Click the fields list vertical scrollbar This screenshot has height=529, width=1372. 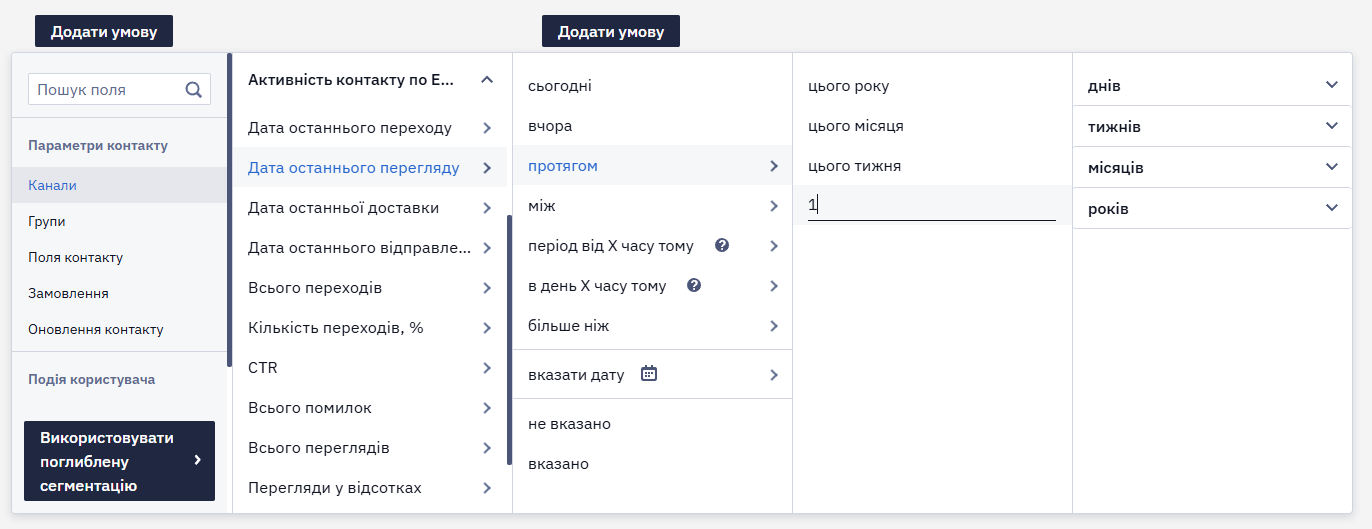pyautogui.click(x=509, y=340)
